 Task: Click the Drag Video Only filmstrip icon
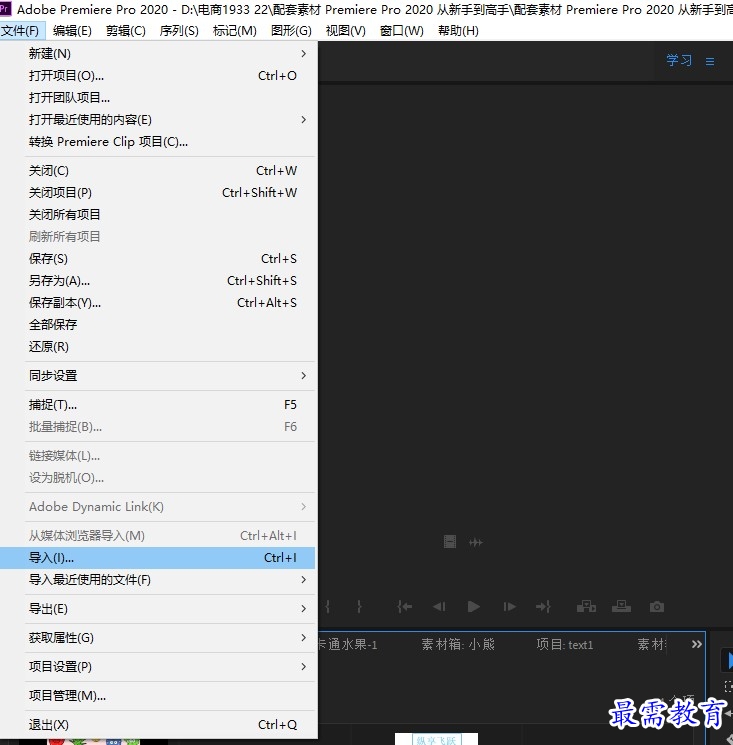coord(450,542)
